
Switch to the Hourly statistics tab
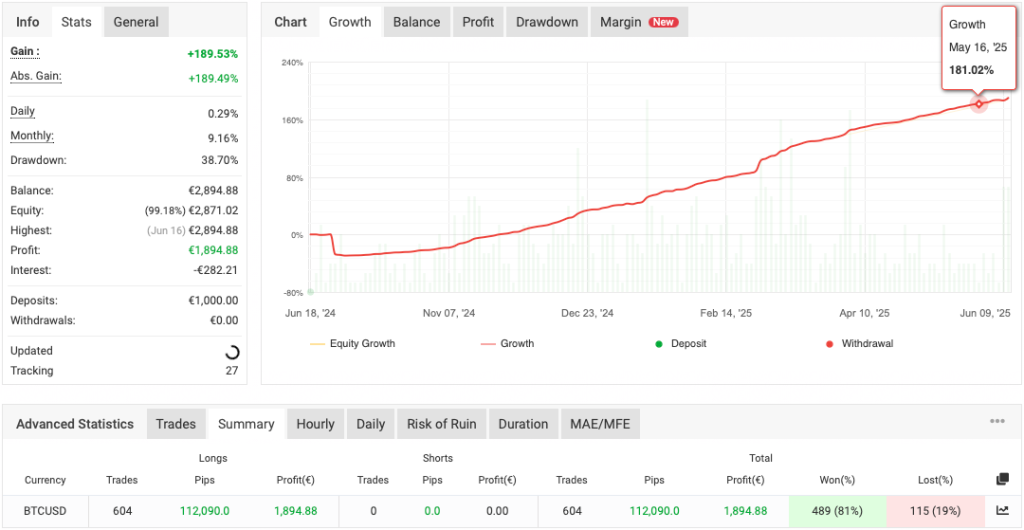click(x=315, y=424)
